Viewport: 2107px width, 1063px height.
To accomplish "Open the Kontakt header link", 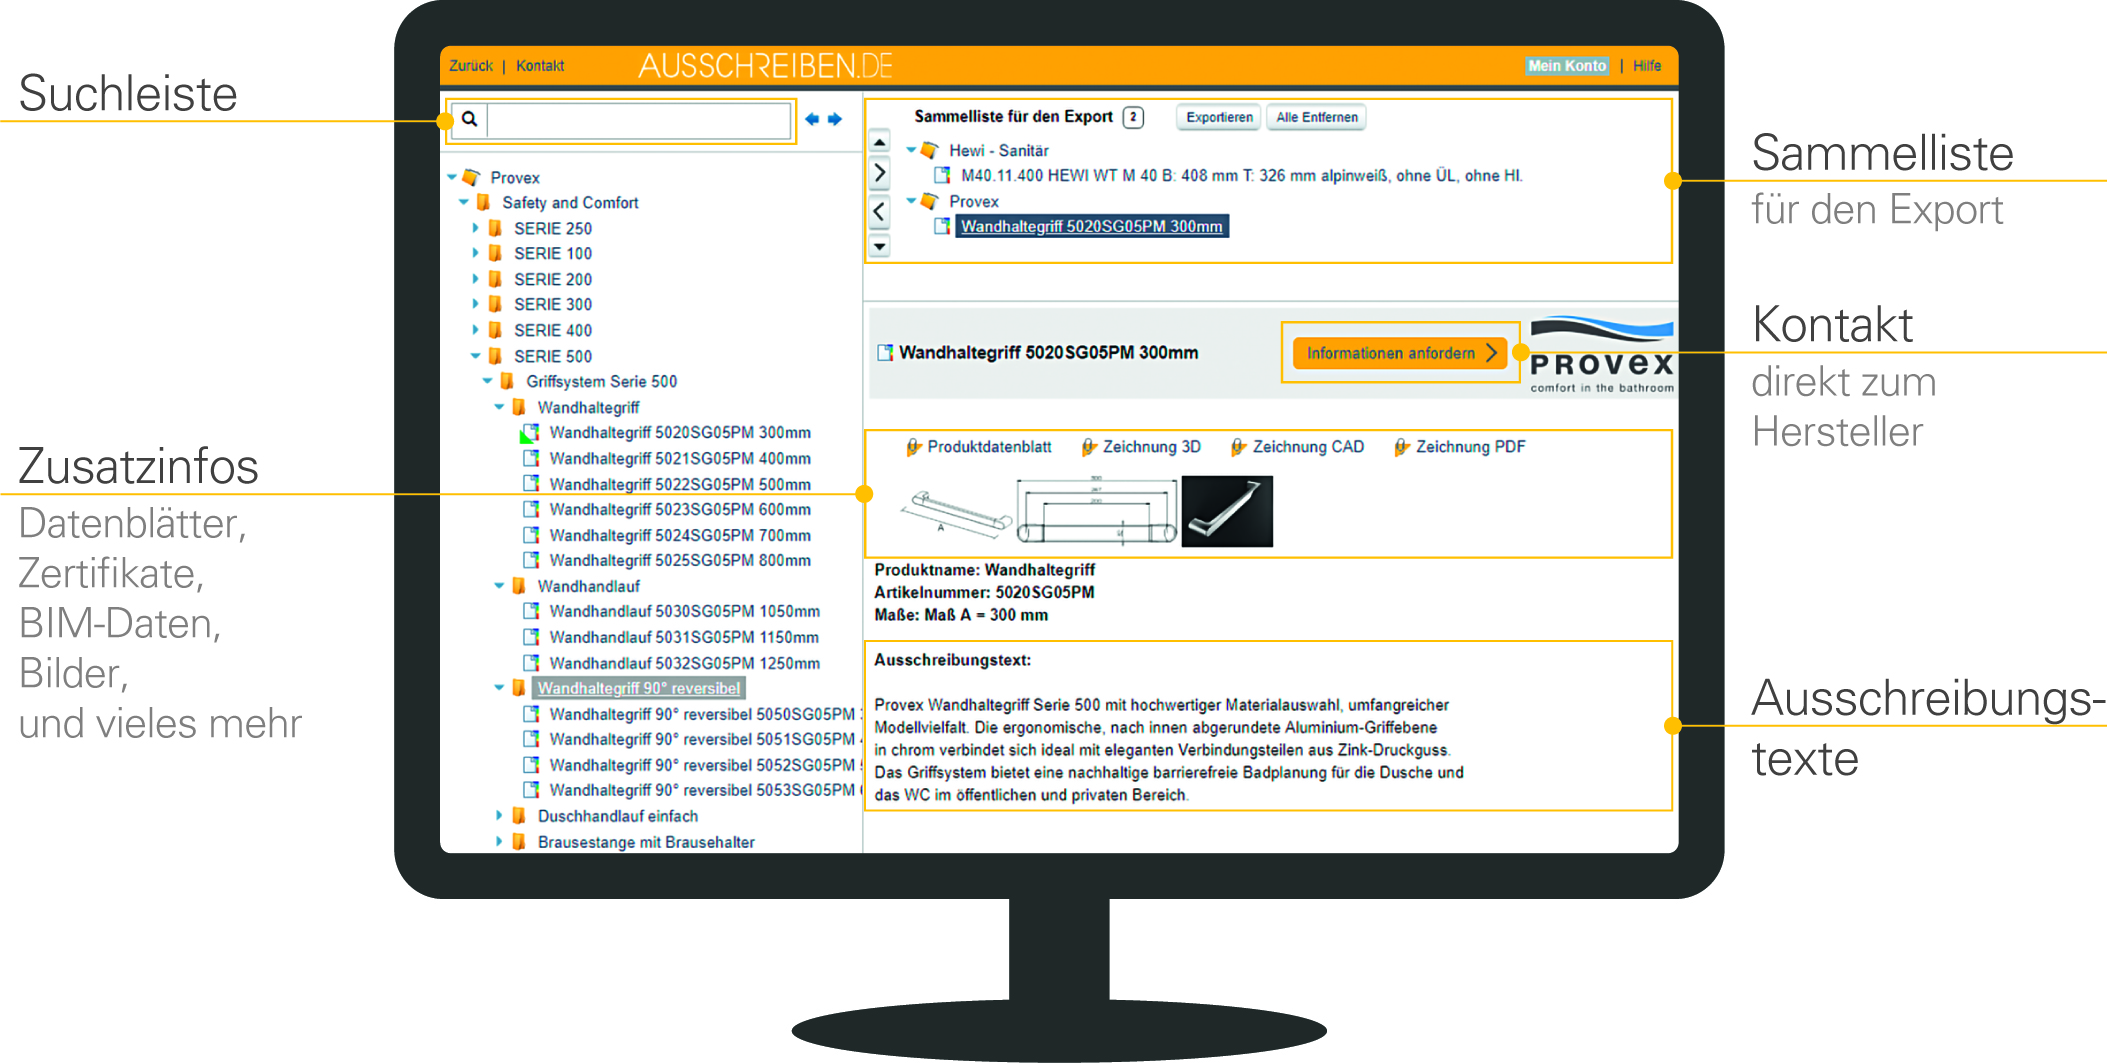I will point(540,66).
